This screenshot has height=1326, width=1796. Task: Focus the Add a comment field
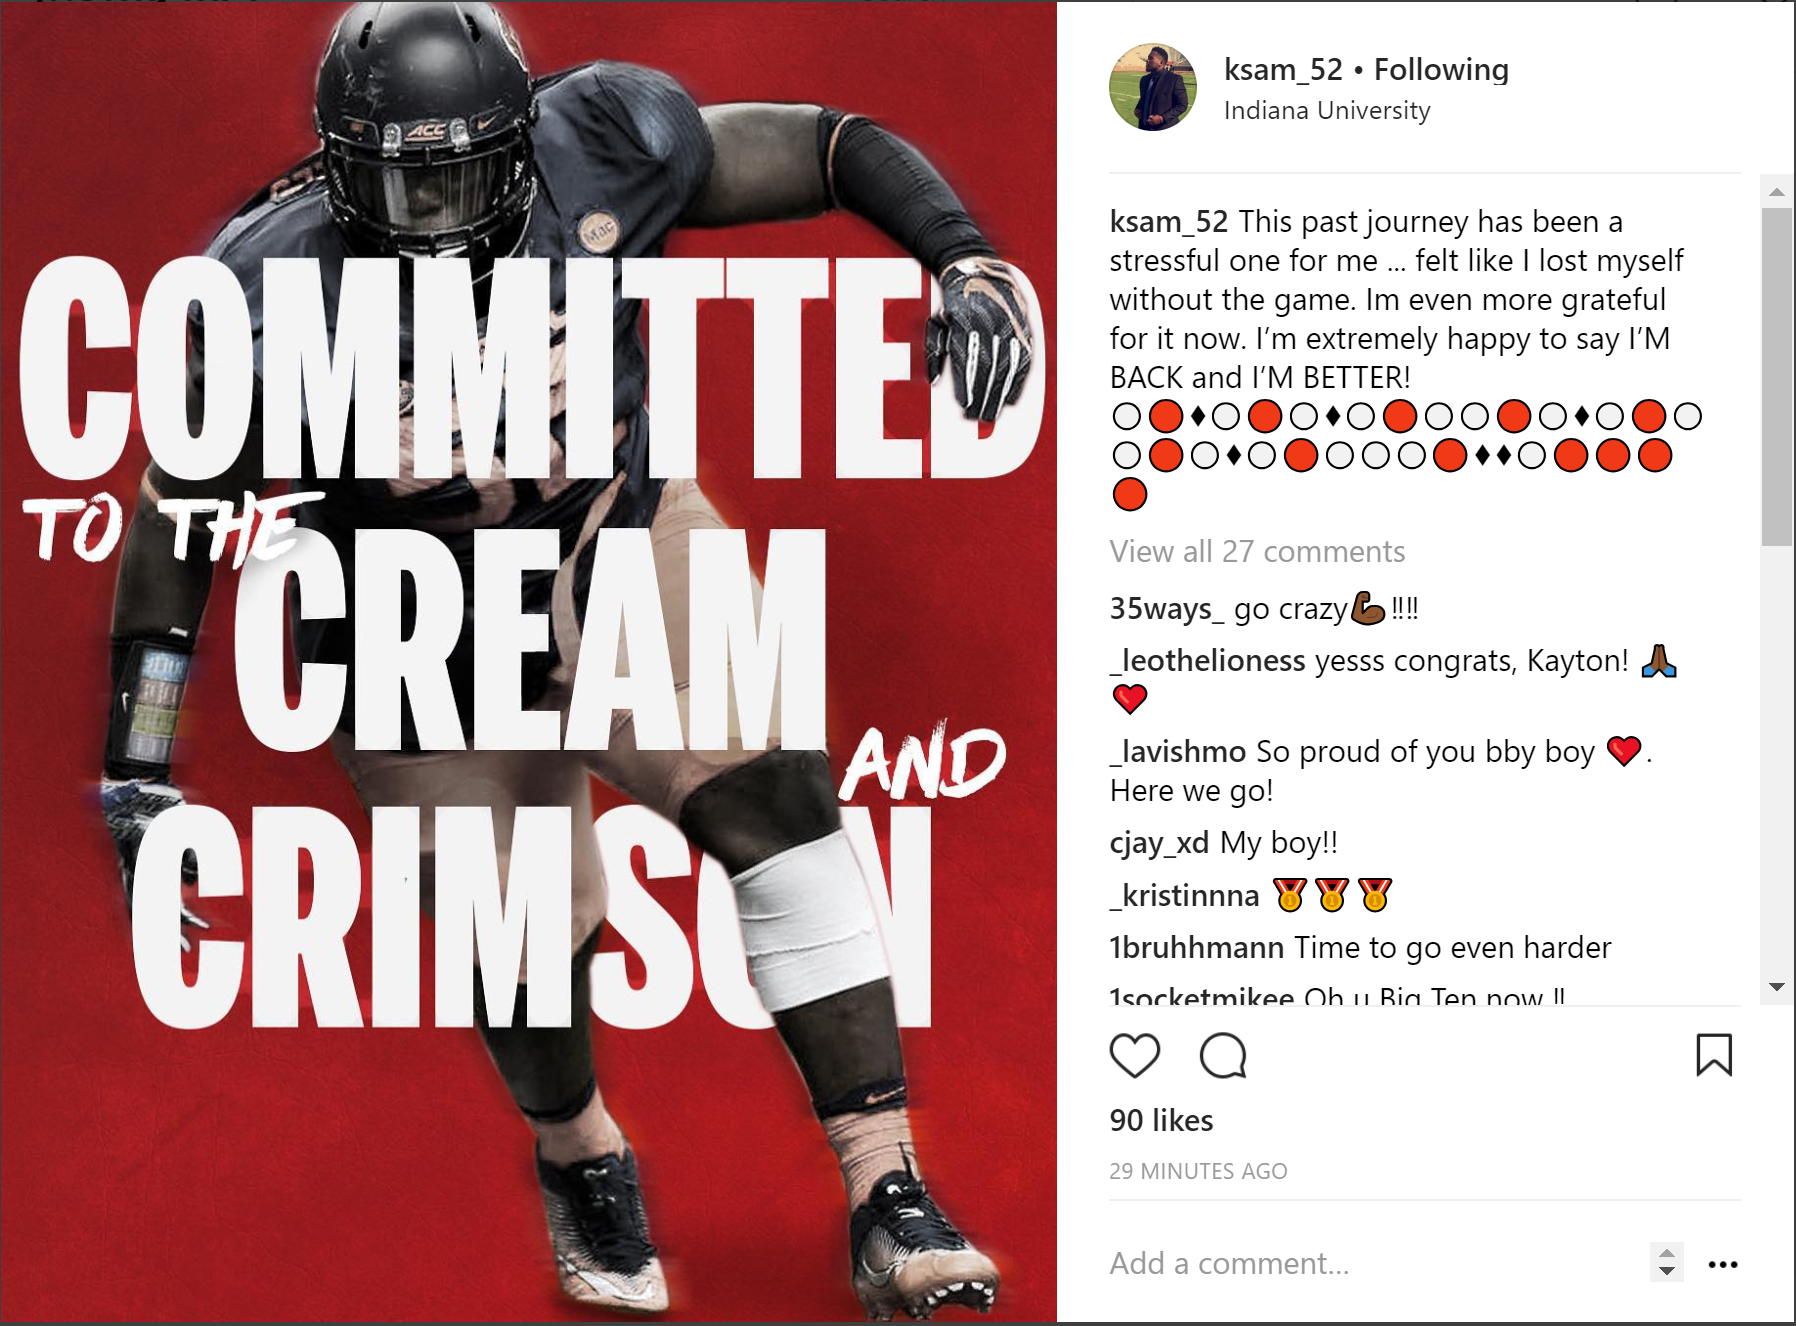coord(1375,1263)
